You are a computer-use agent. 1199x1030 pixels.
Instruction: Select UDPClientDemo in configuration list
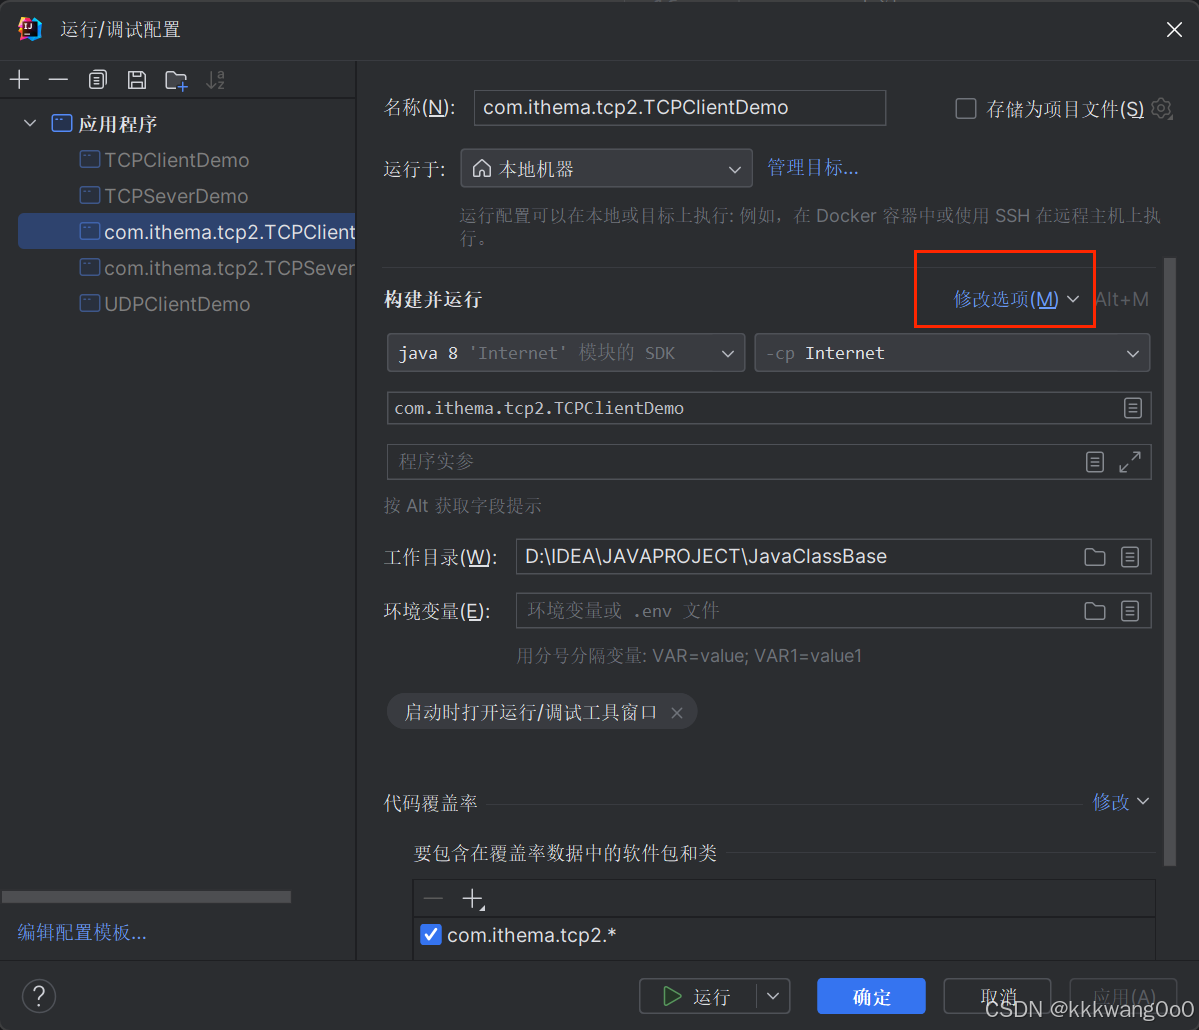[x=177, y=304]
